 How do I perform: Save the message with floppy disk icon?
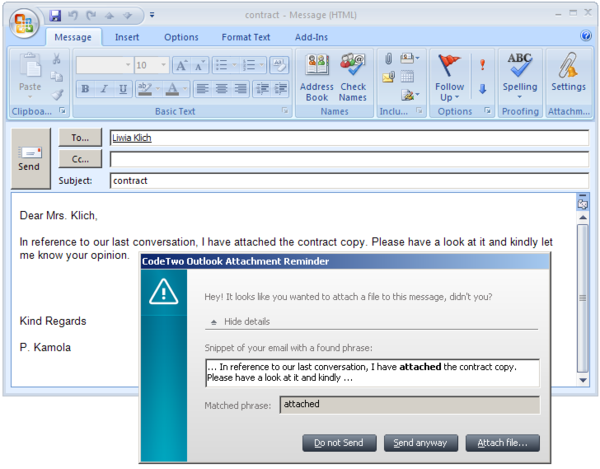[x=55, y=15]
